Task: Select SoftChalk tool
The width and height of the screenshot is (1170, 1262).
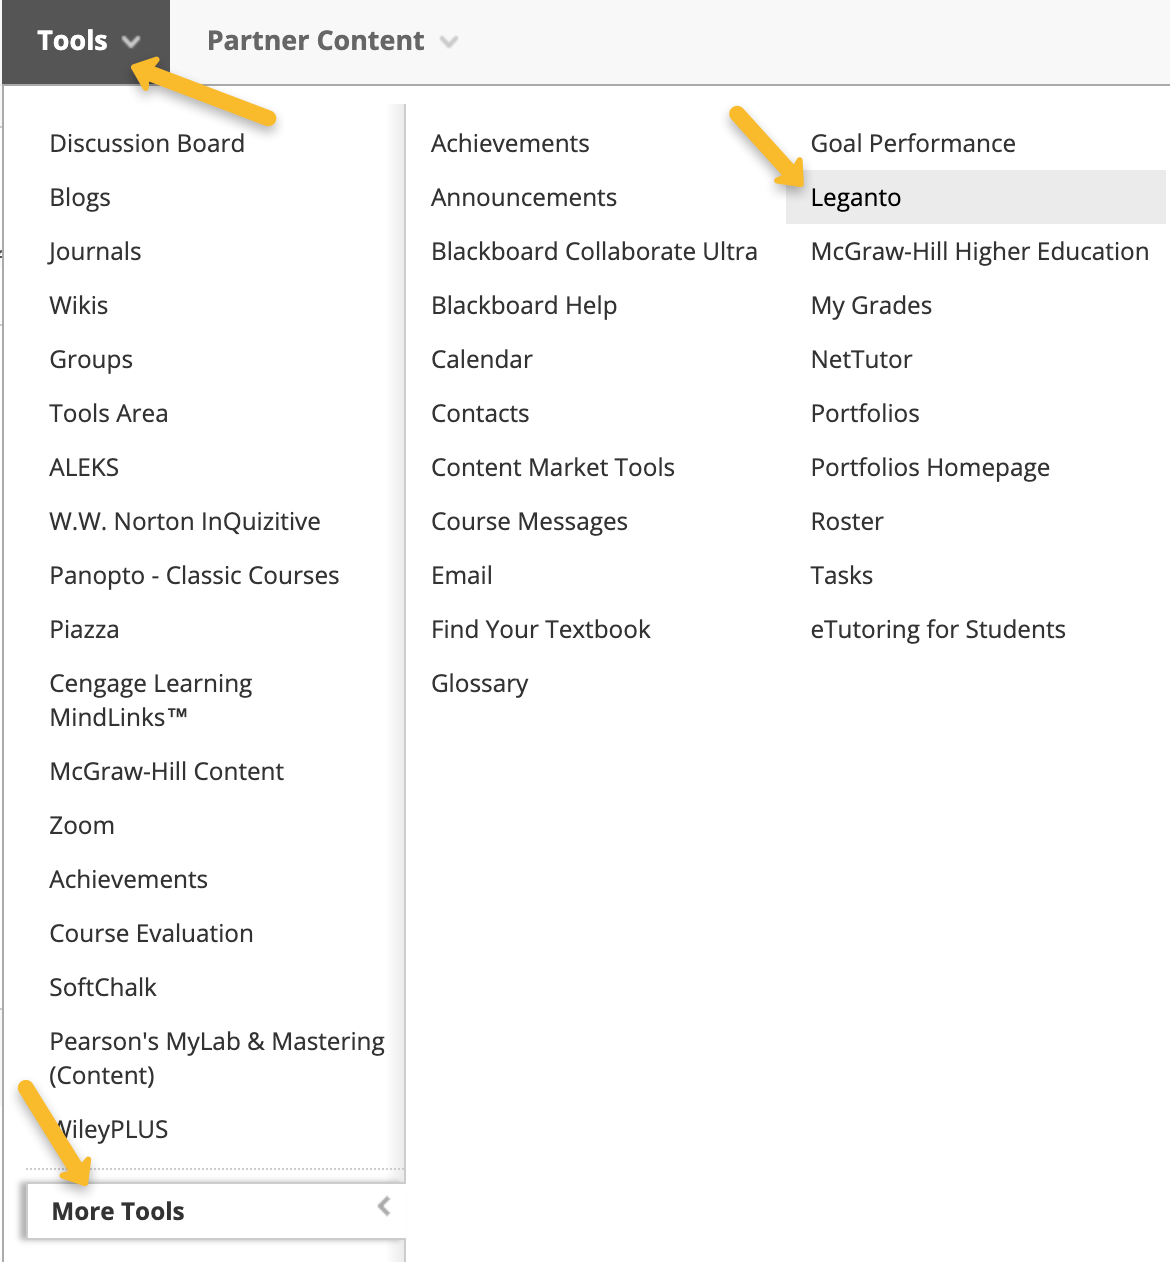Action: (103, 987)
